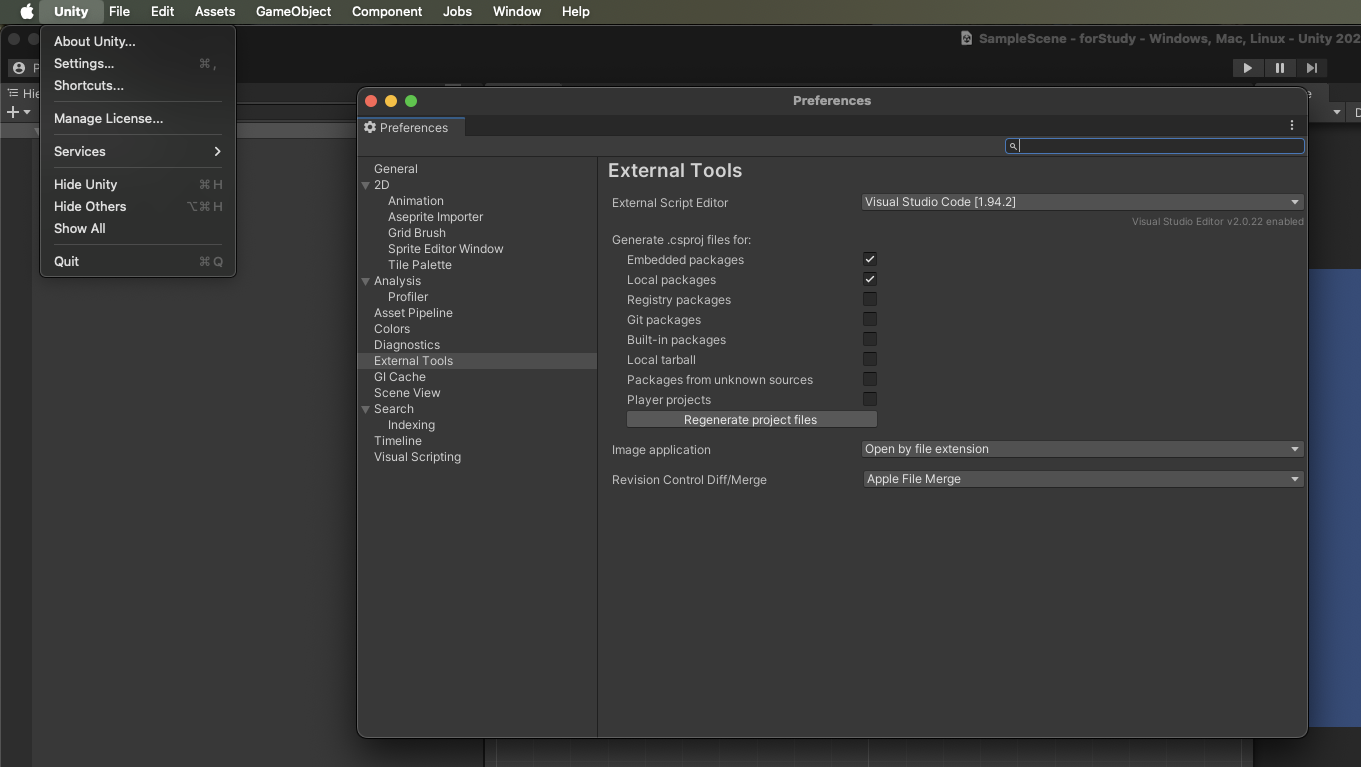
Task: Enable Local tarball checkbox
Action: 870,360
